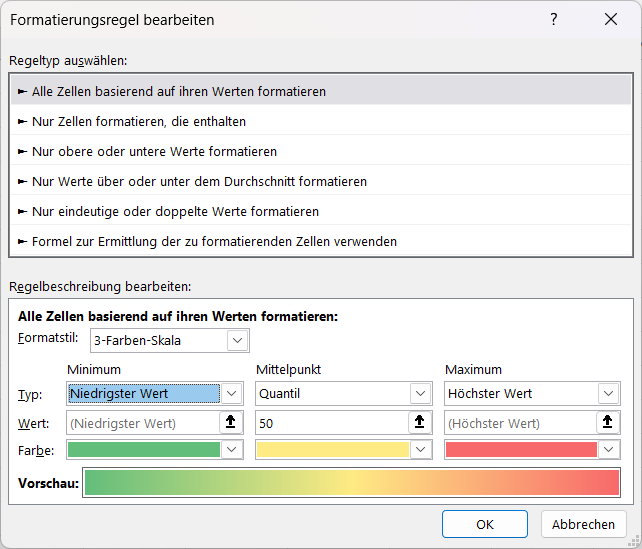Choose 'Nur eindeutige oder doppelte Werte formatieren'
Image resolution: width=642 pixels, height=549 pixels.
tap(175, 211)
